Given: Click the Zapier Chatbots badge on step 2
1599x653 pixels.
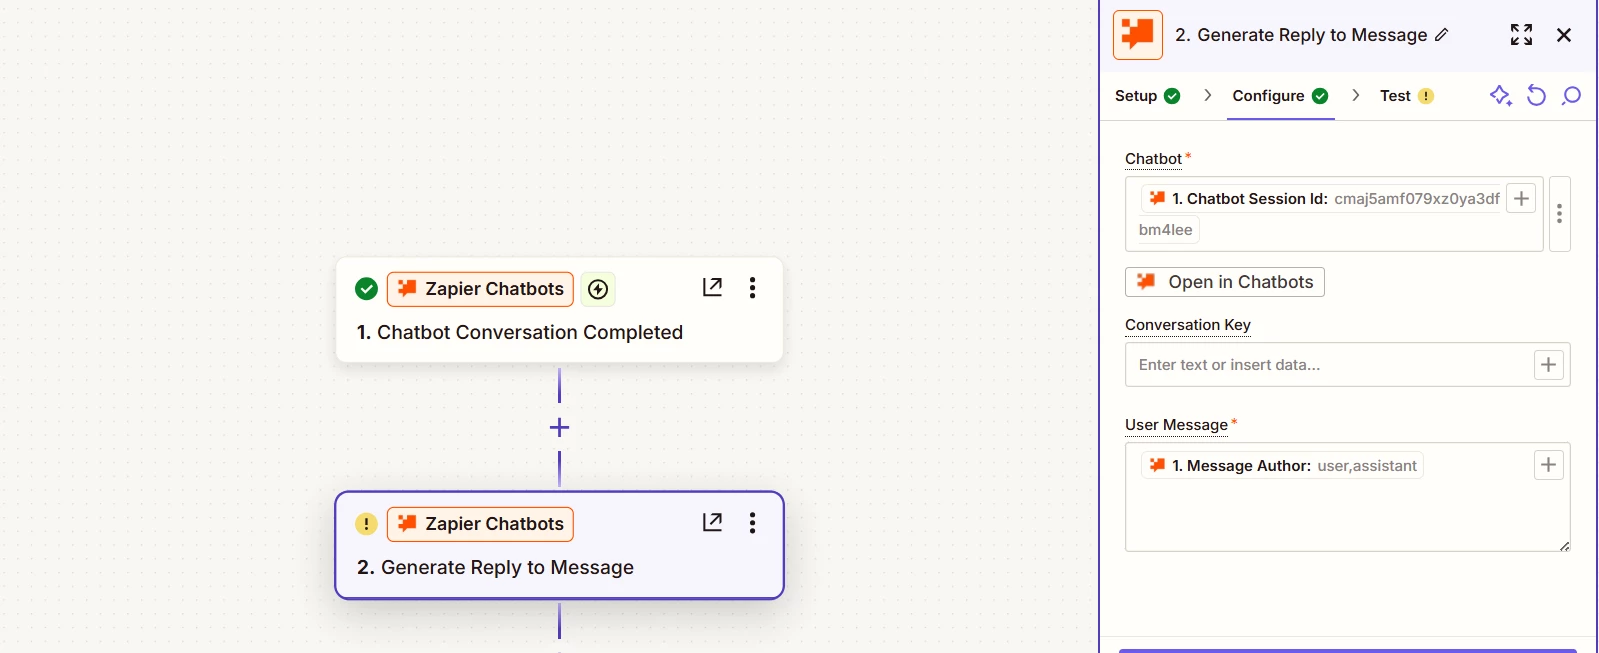Looking at the screenshot, I should 480,524.
